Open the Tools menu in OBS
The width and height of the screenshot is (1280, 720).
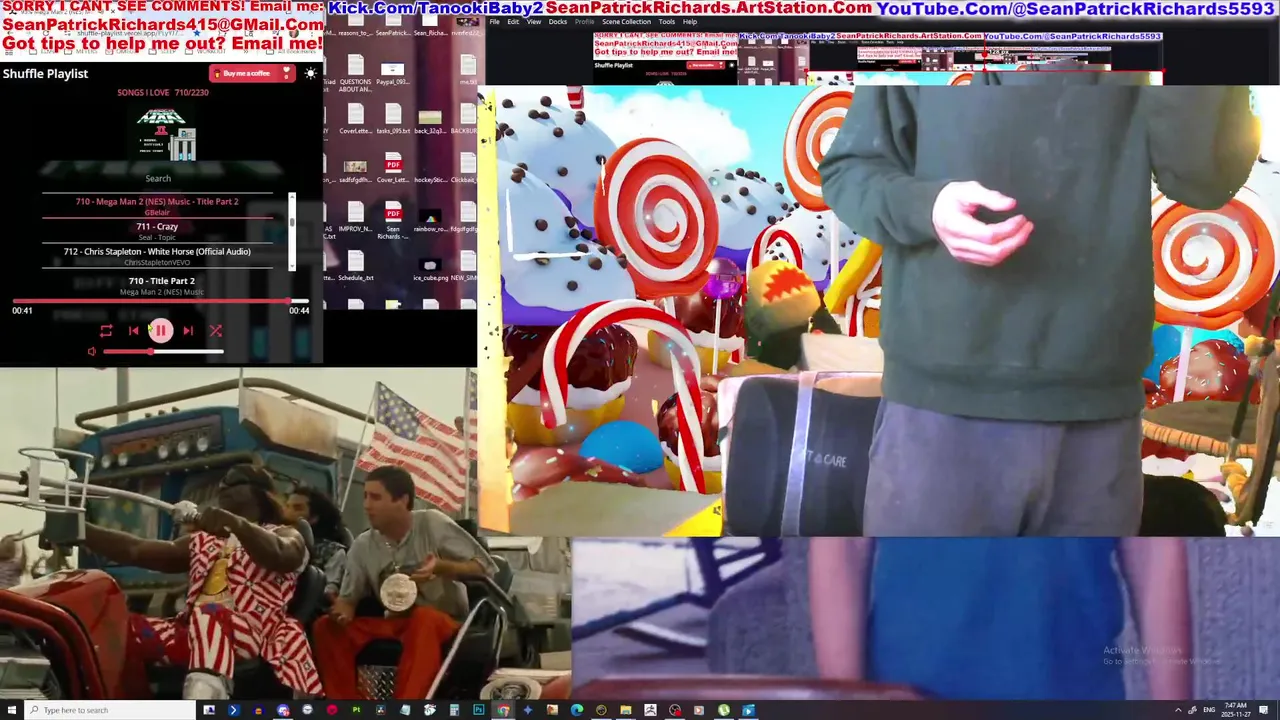pyautogui.click(x=666, y=21)
